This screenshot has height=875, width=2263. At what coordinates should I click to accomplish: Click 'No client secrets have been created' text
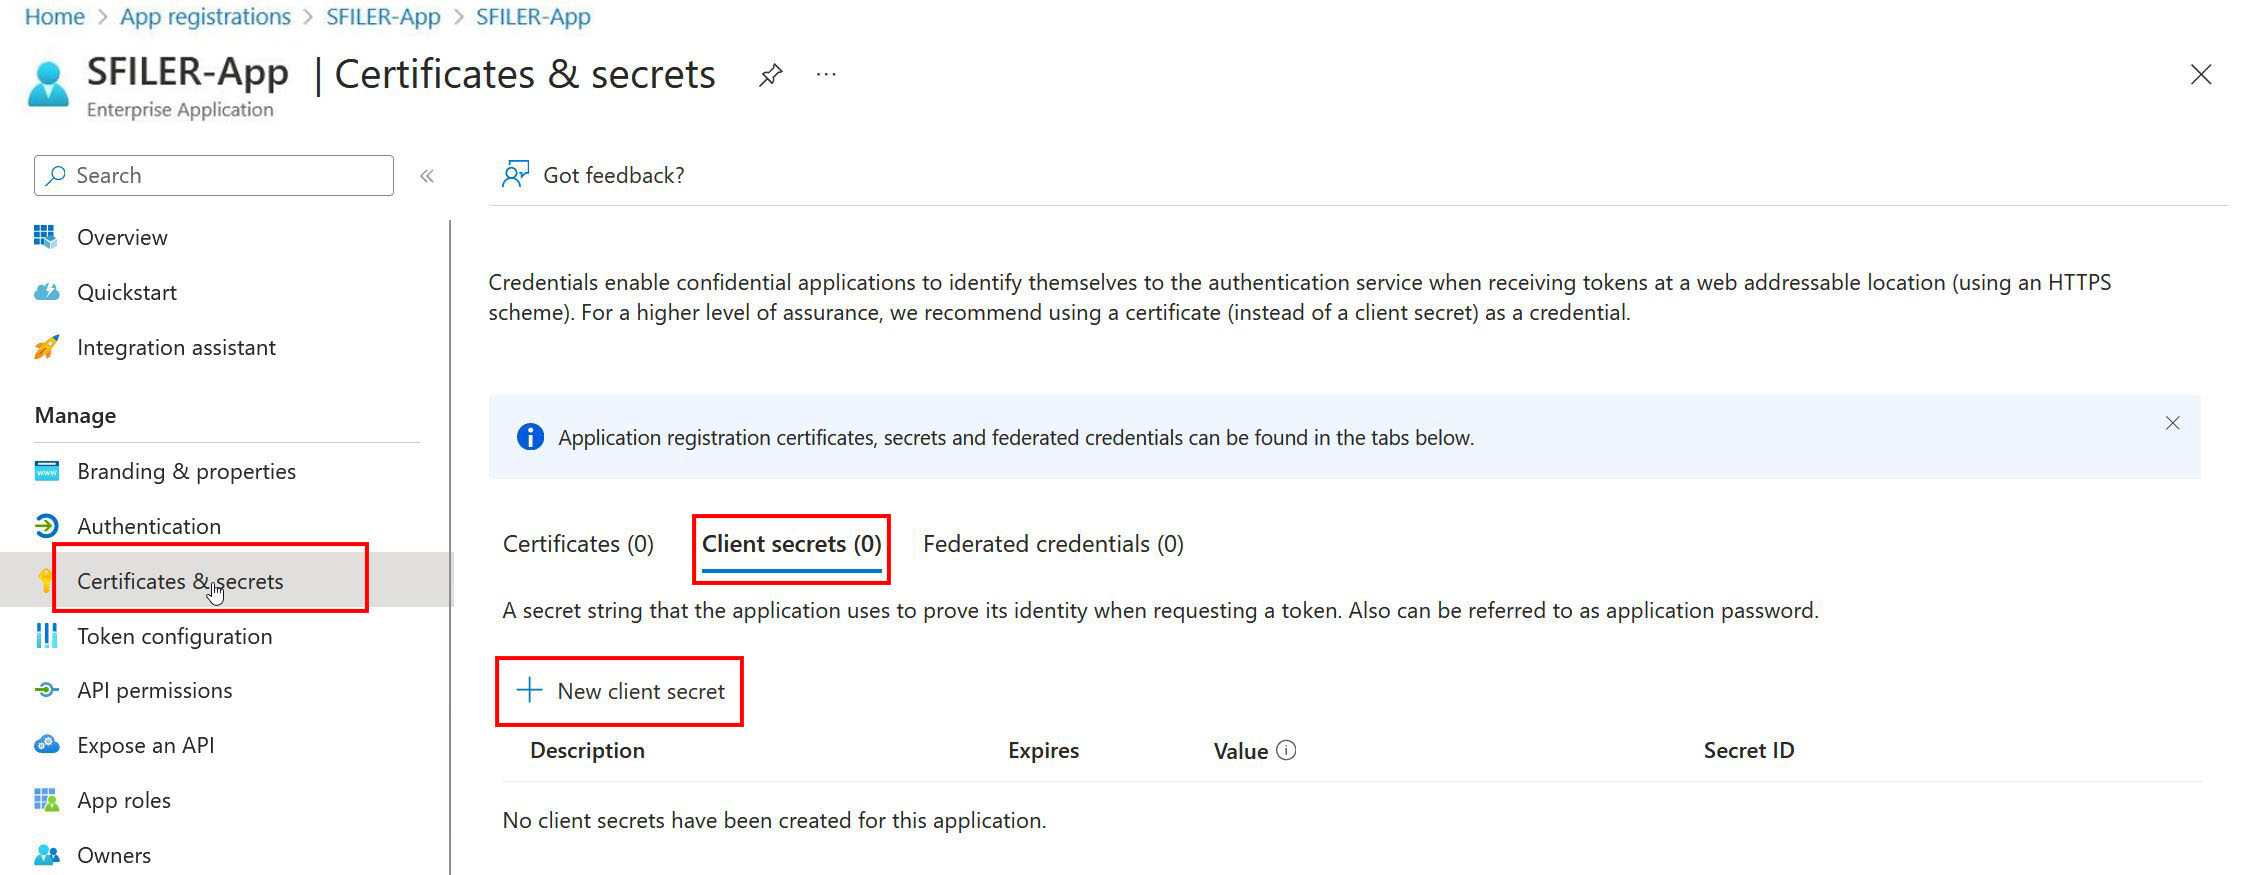click(x=774, y=820)
